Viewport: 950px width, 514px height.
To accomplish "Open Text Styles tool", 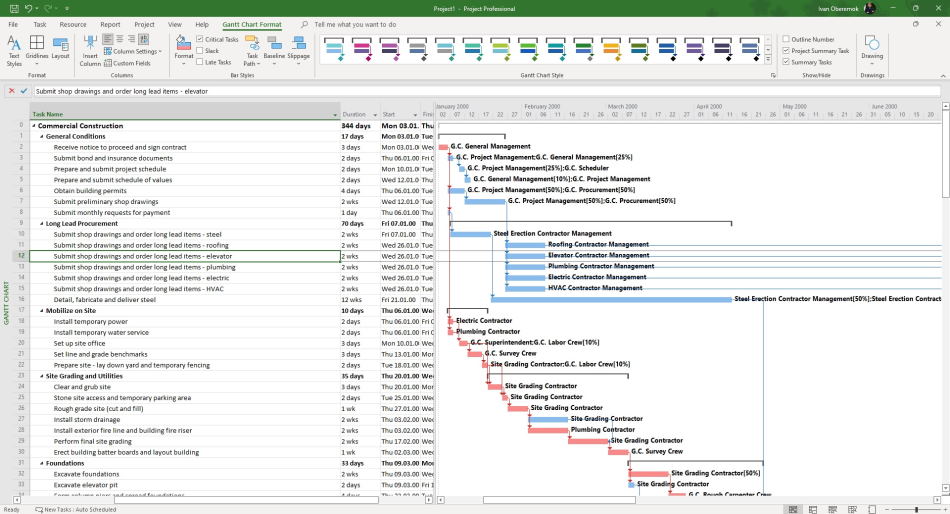I will click(x=14, y=51).
